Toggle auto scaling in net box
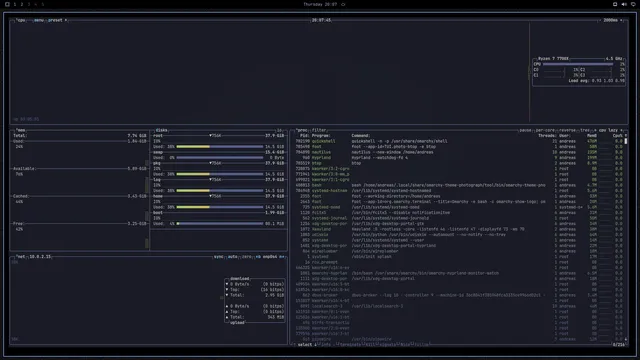The image size is (640, 360). 232,257
